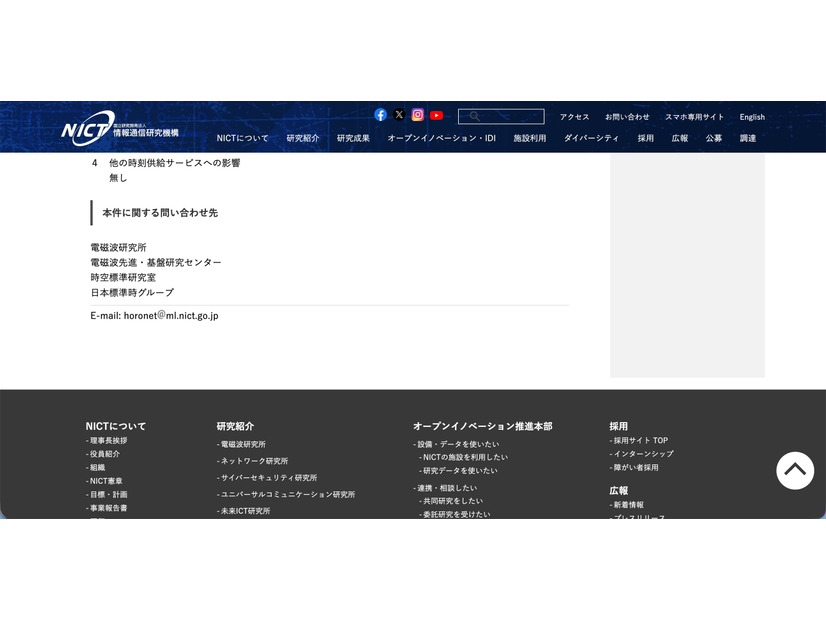Open footer link 連携・相談したい

coord(447,488)
